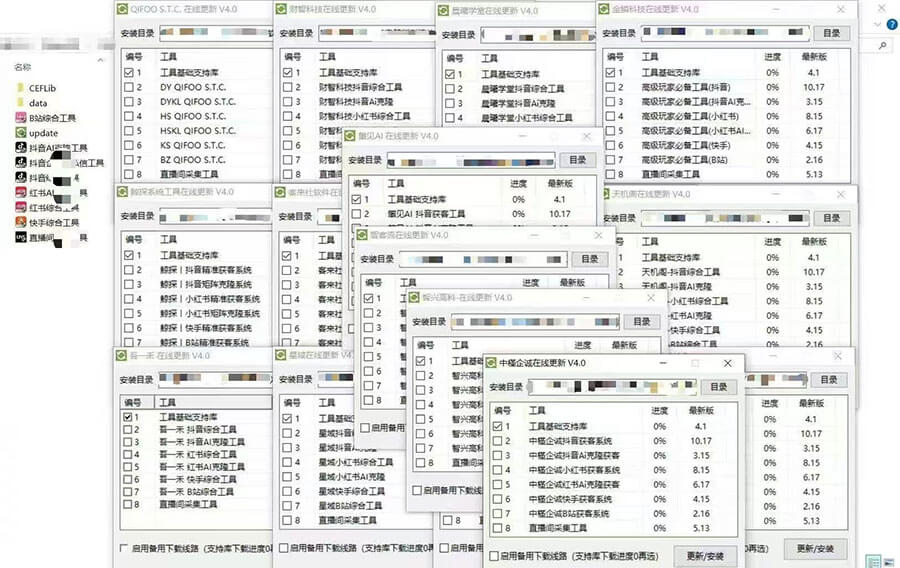Click the 哥一禾 在线更新 window title icon

[x=121, y=355]
